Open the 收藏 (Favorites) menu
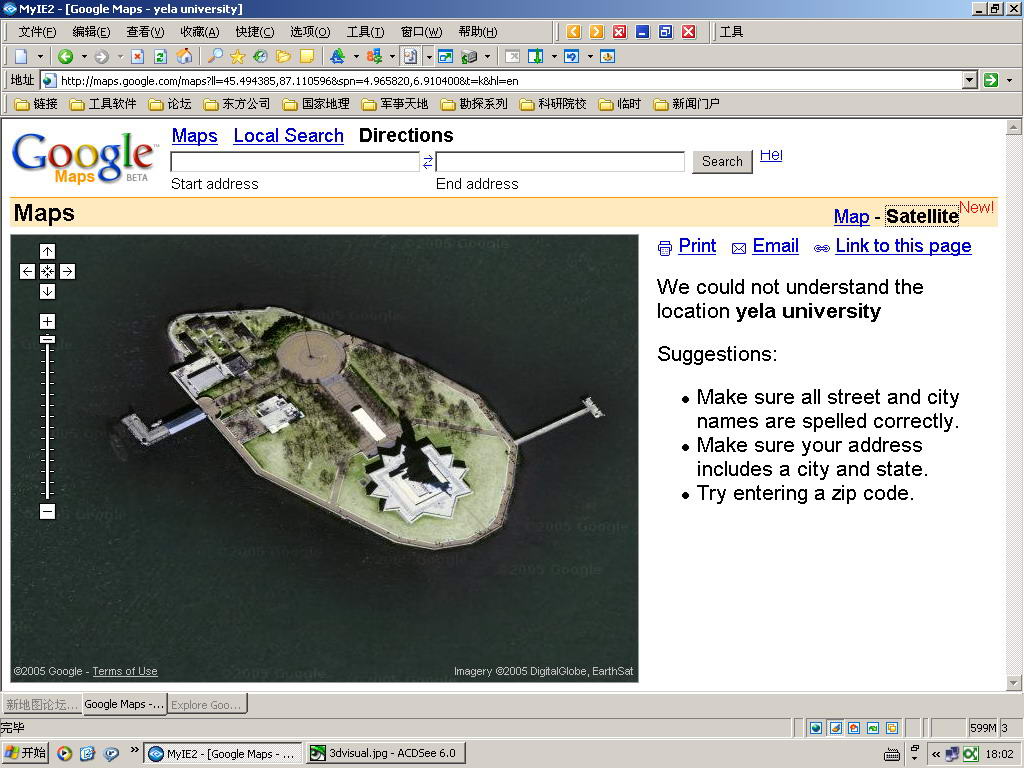Viewport: 1024px width, 768px height. 199,32
